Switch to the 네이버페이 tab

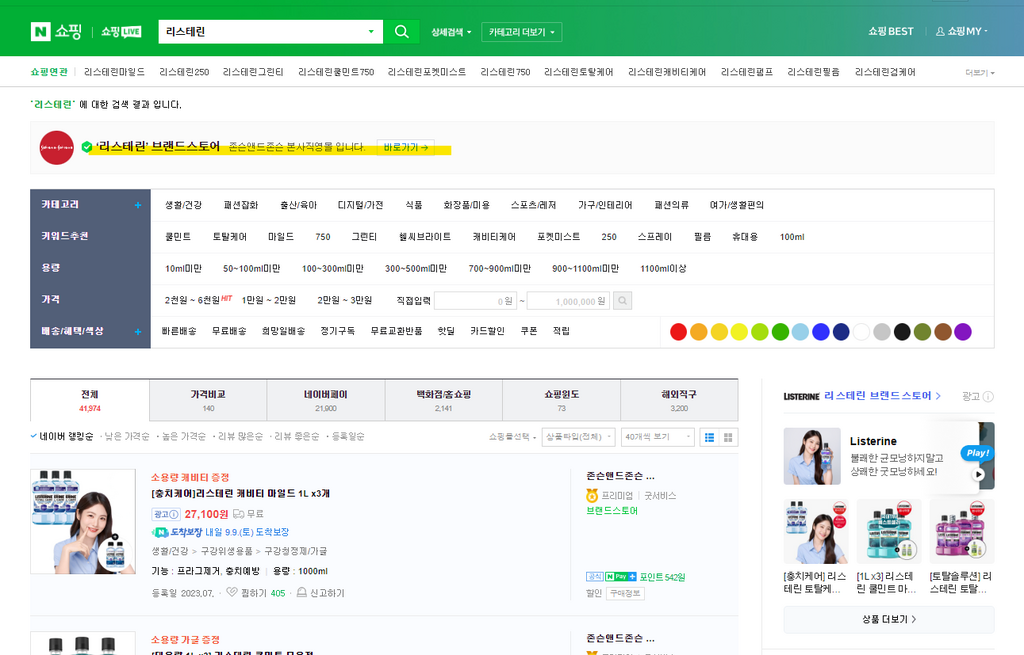click(x=326, y=400)
